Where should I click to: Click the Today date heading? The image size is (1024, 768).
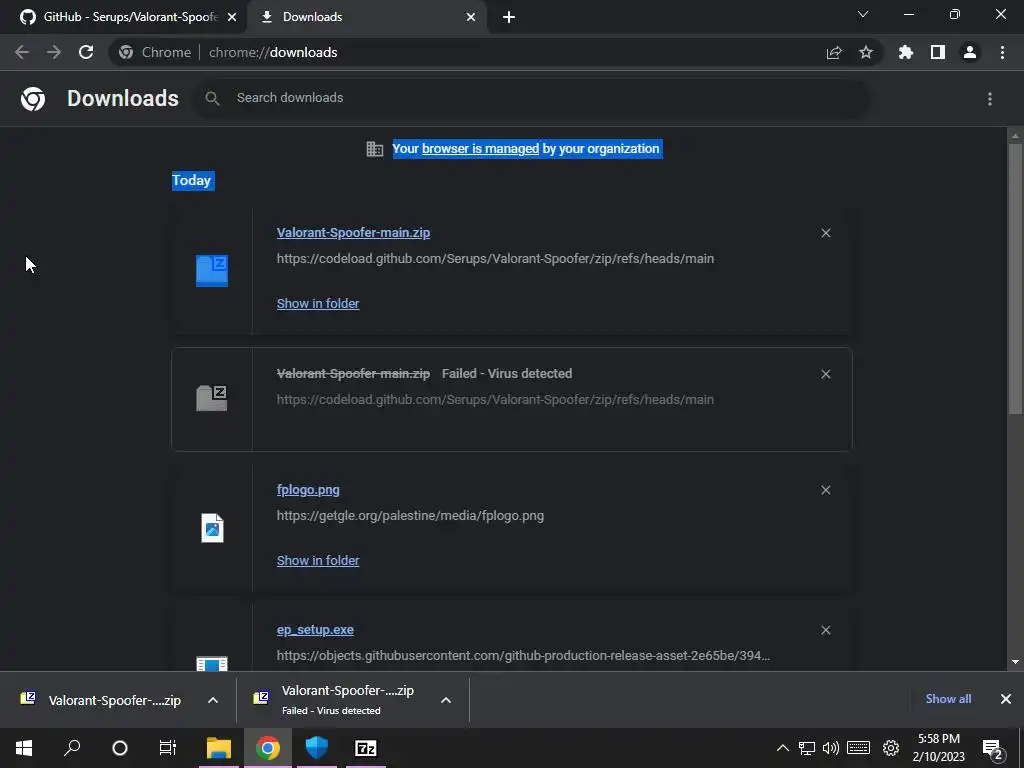(191, 180)
